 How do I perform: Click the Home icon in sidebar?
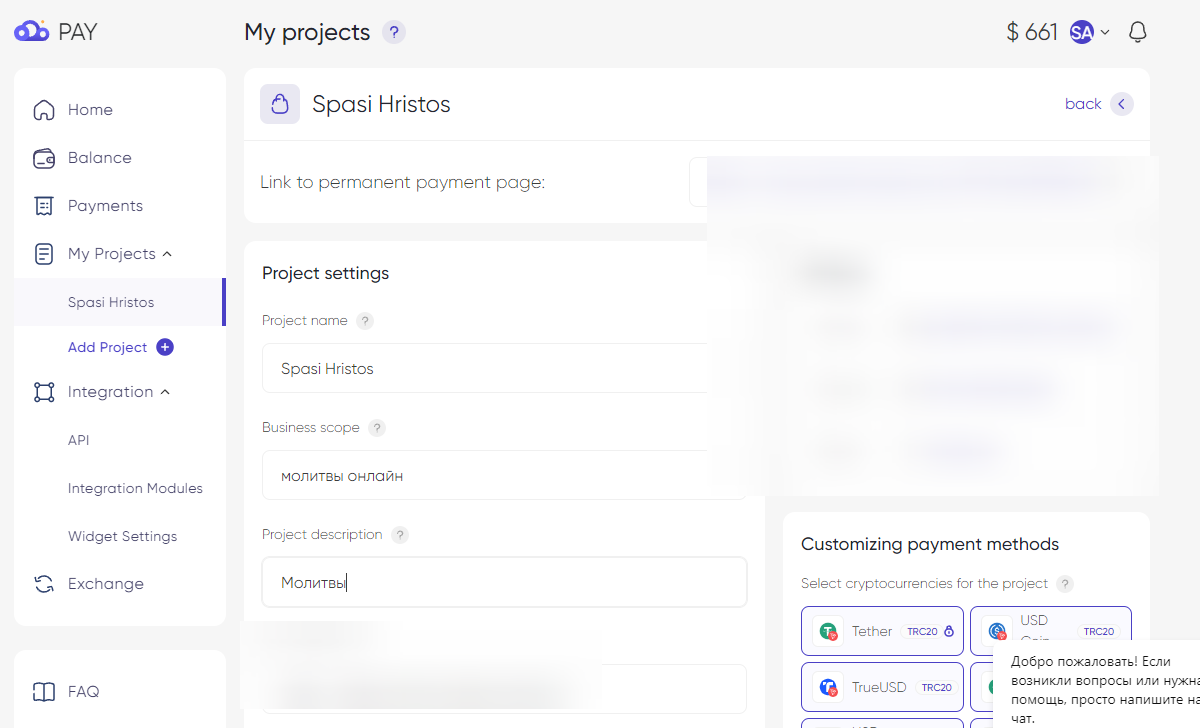click(x=44, y=110)
